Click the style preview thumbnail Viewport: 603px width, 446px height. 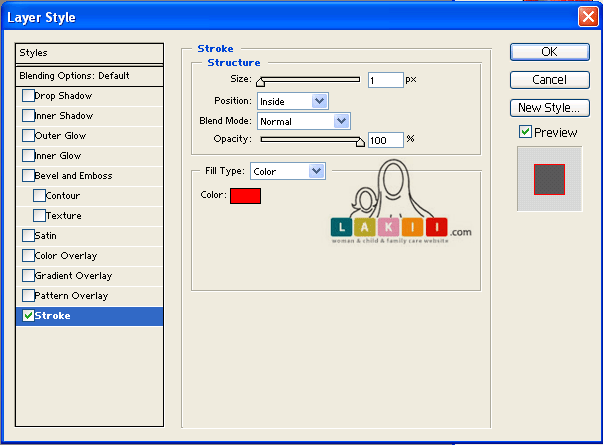click(549, 179)
